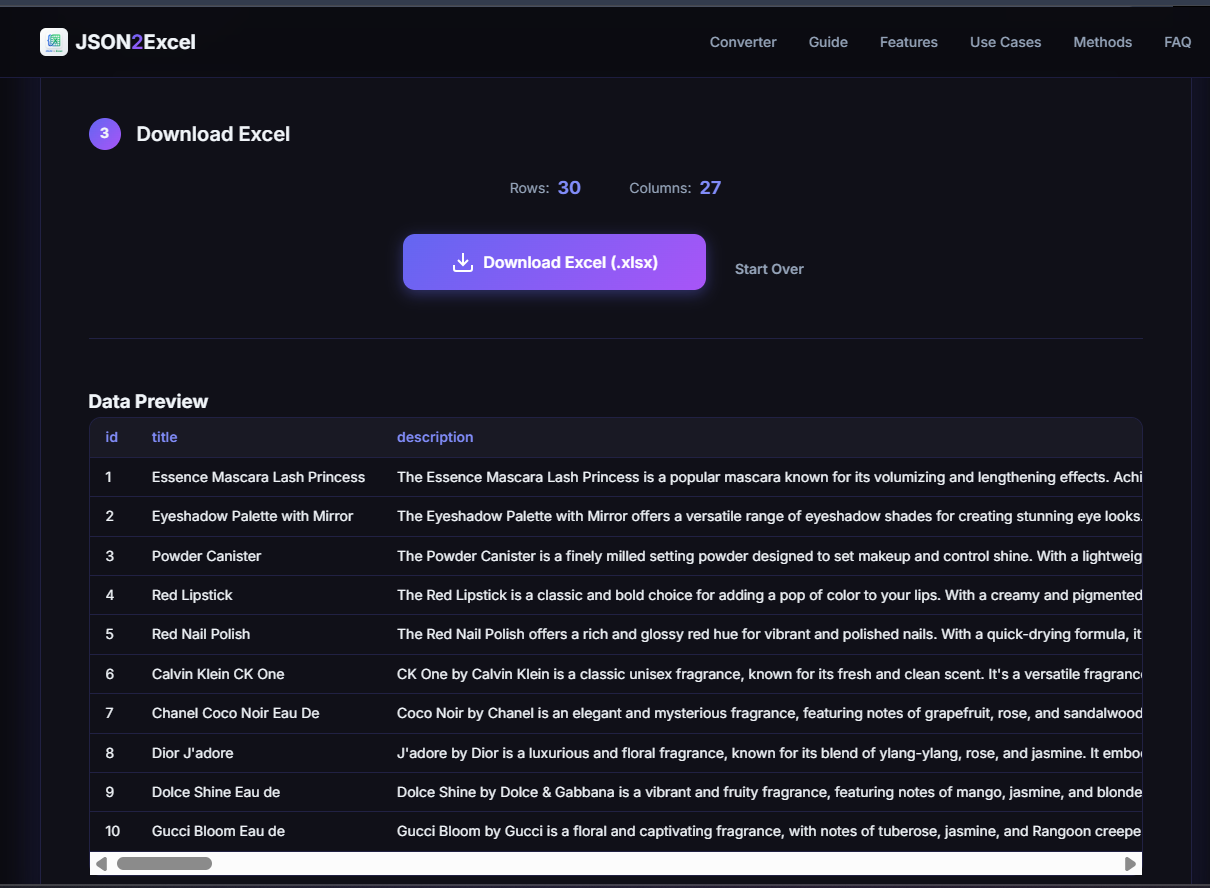Select the 'Red Nail Polish' title cell
This screenshot has width=1210, height=888.
pyautogui.click(x=201, y=634)
